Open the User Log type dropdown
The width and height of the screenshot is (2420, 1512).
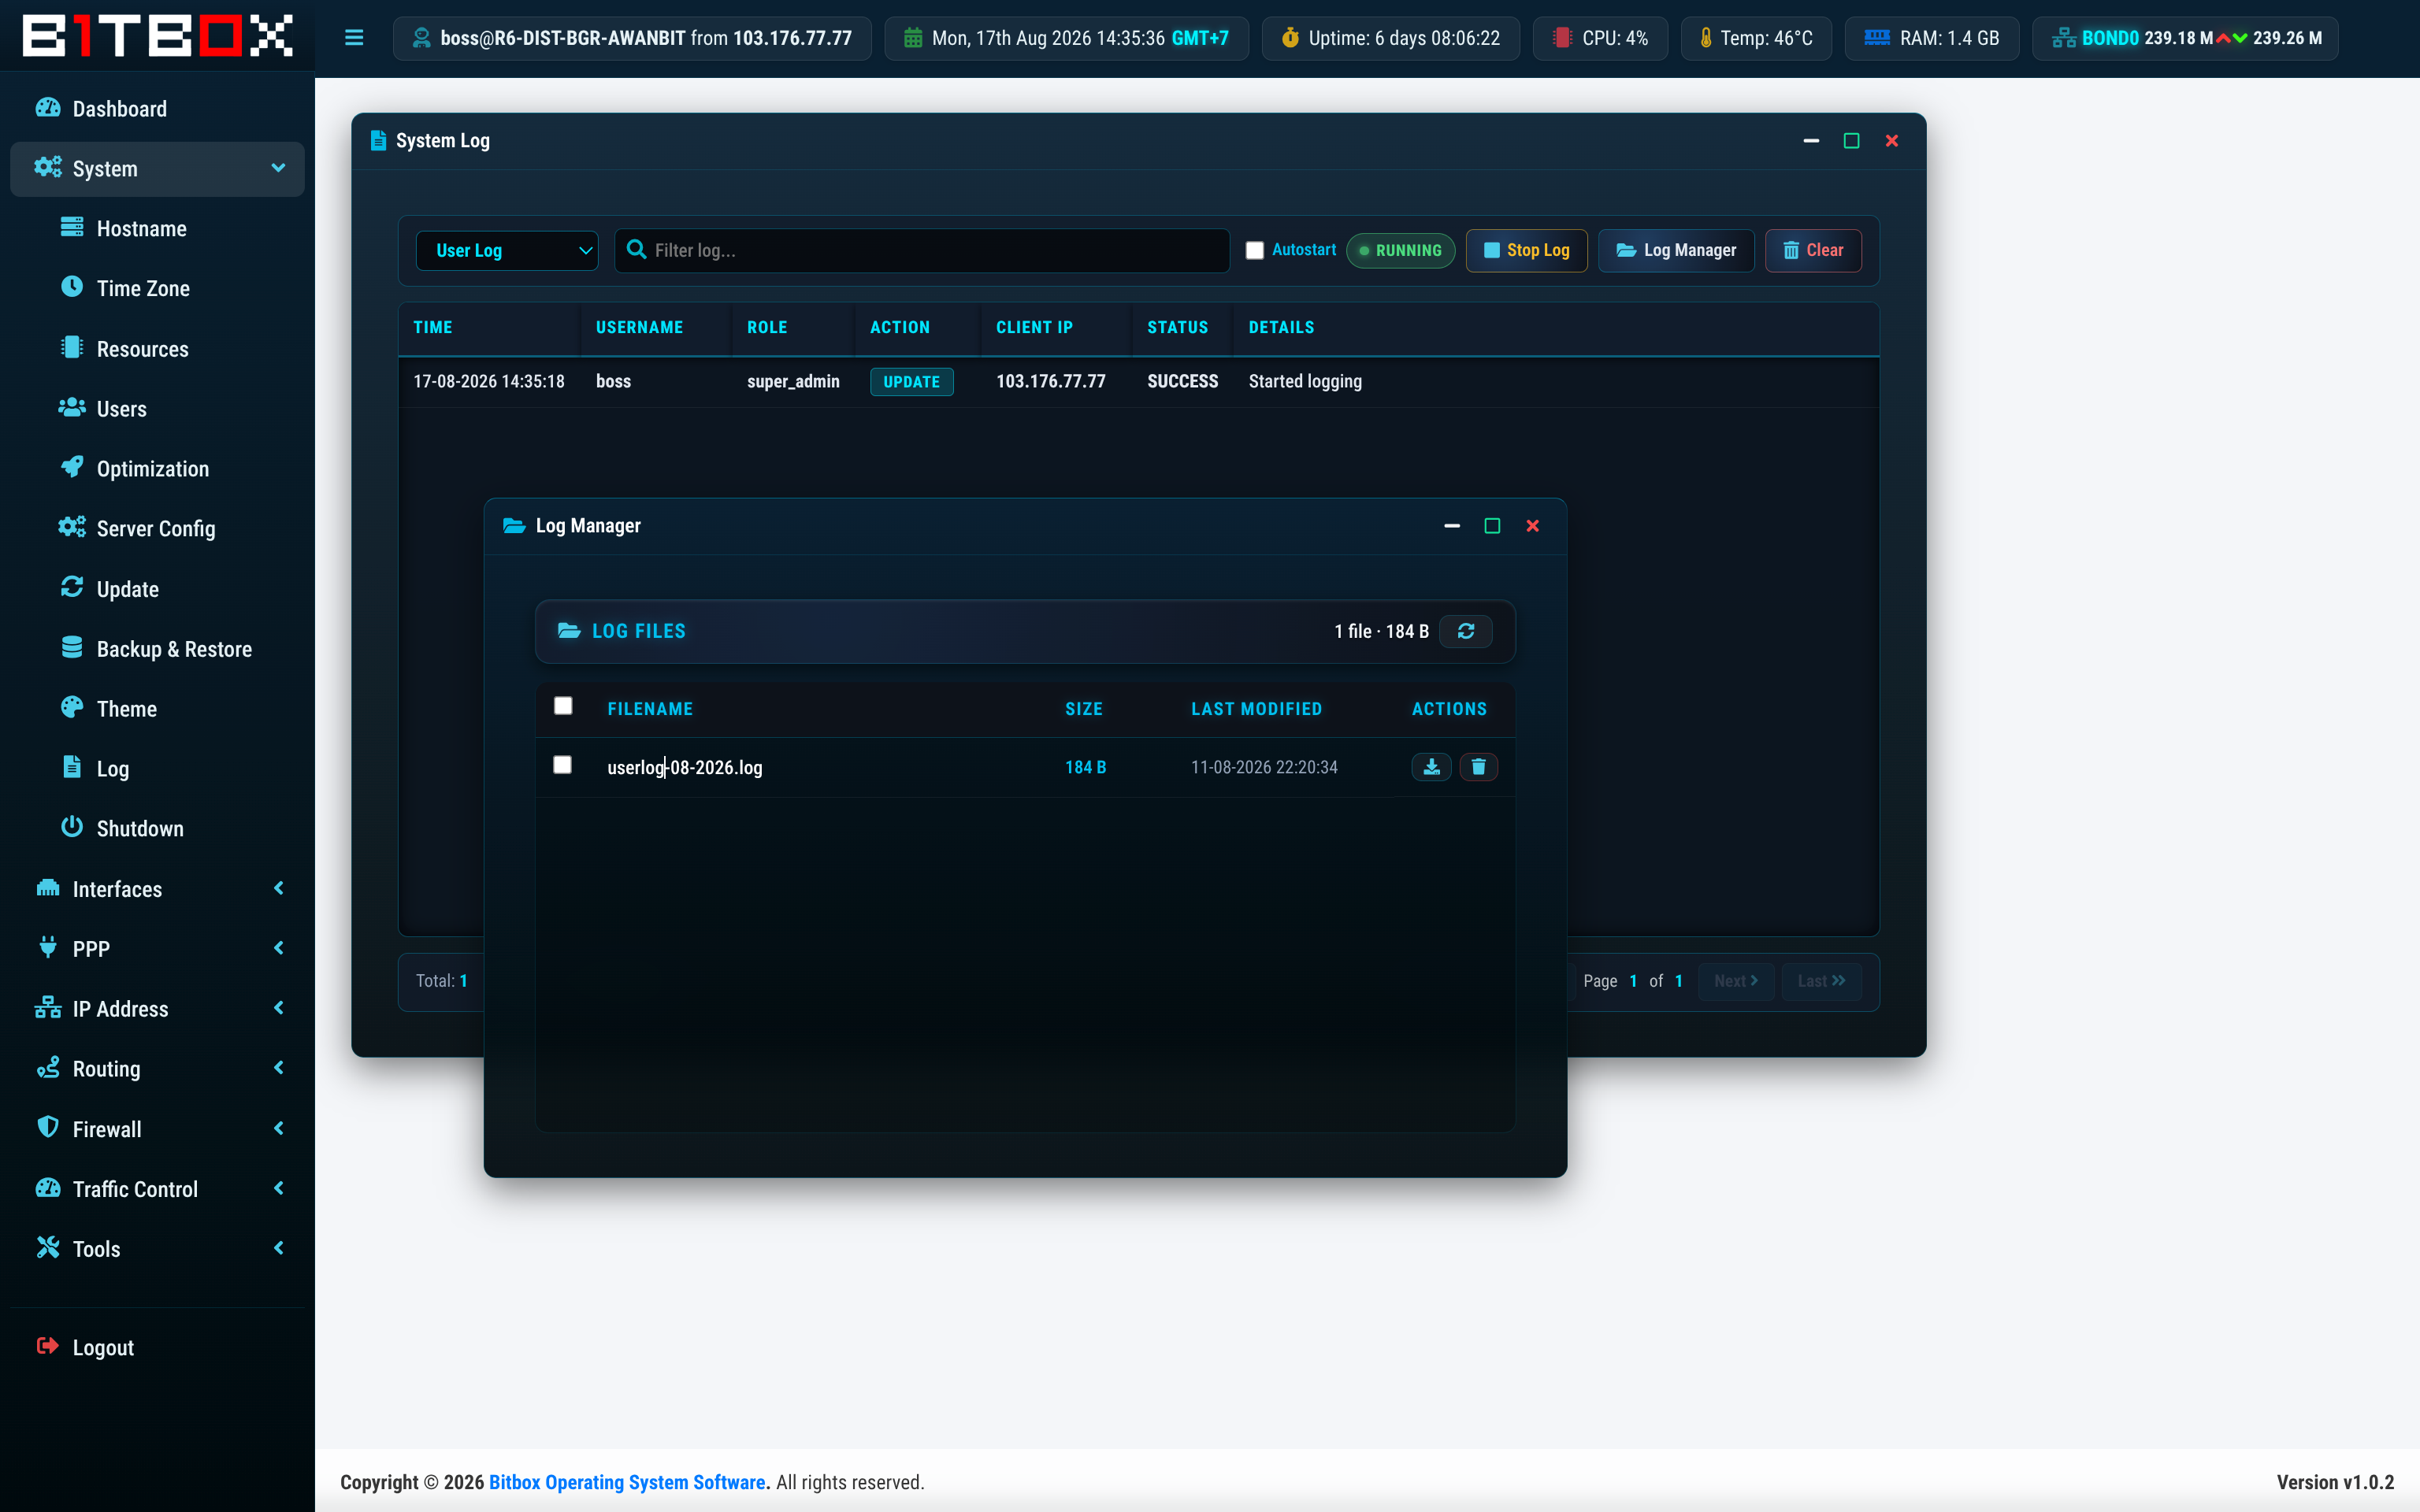point(507,250)
